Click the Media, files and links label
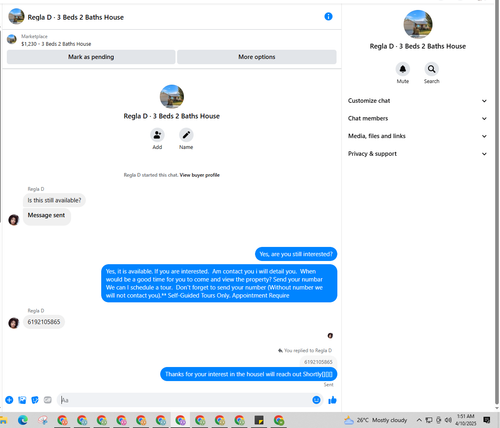 tap(377, 136)
